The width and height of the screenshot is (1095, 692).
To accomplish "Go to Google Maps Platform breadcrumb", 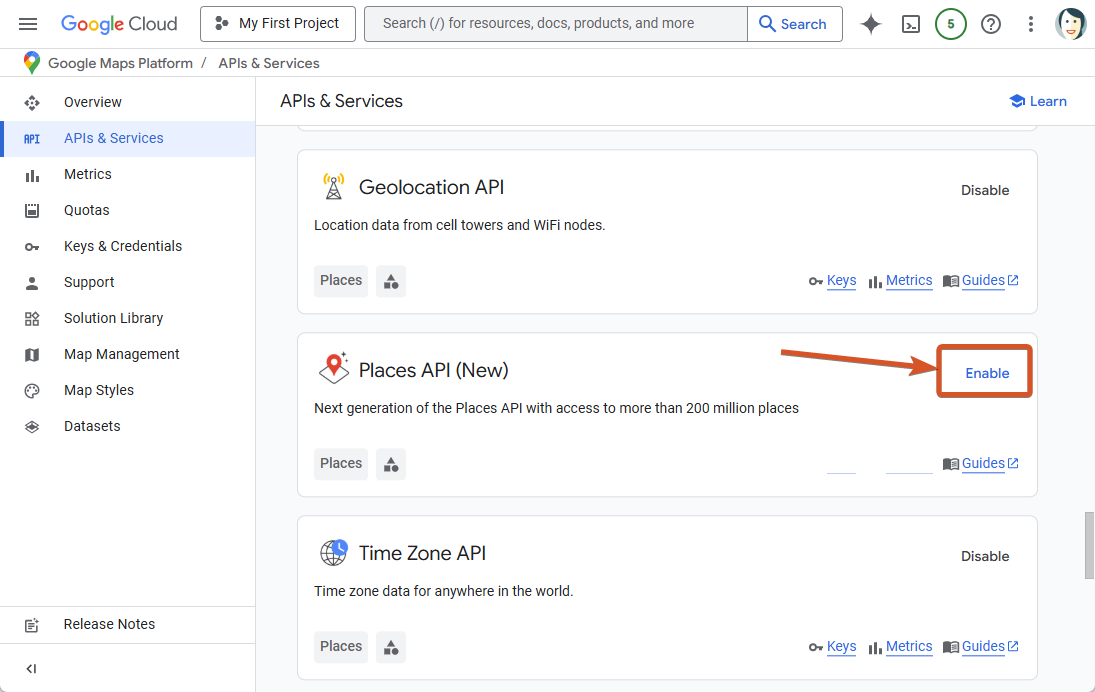I will tap(120, 64).
